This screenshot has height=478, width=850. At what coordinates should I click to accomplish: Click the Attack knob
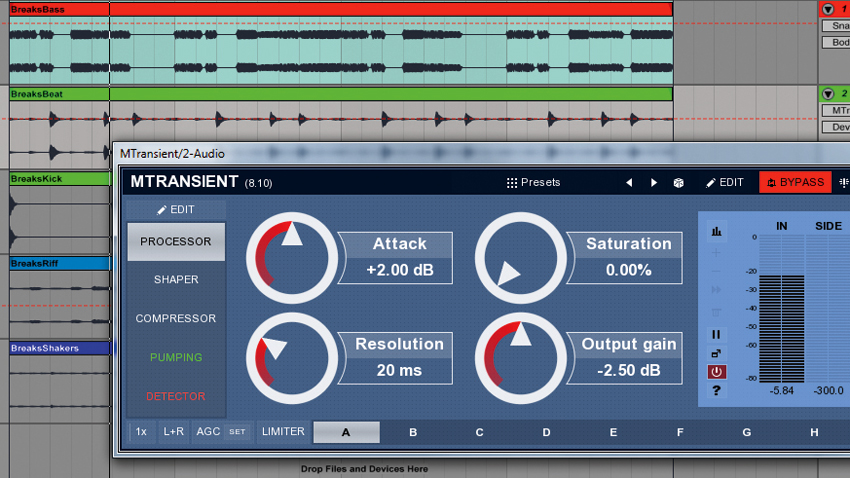pyautogui.click(x=292, y=258)
